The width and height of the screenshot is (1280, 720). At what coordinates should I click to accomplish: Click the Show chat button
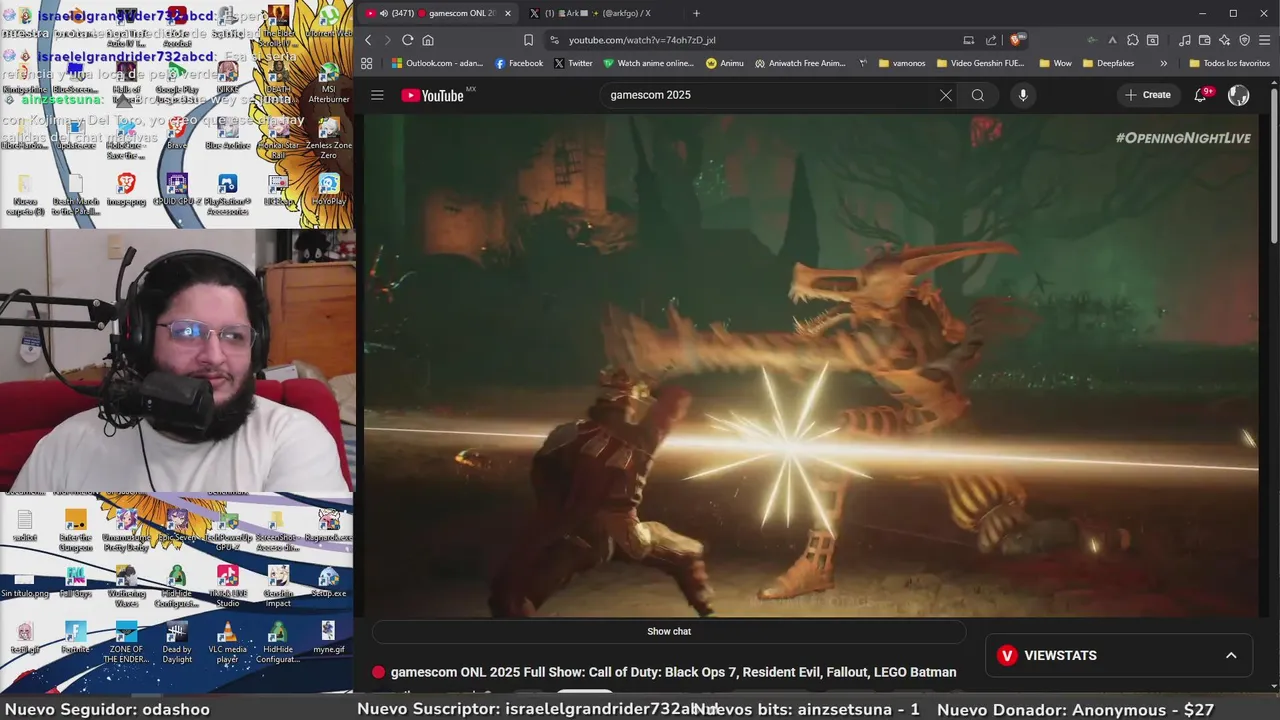(669, 632)
